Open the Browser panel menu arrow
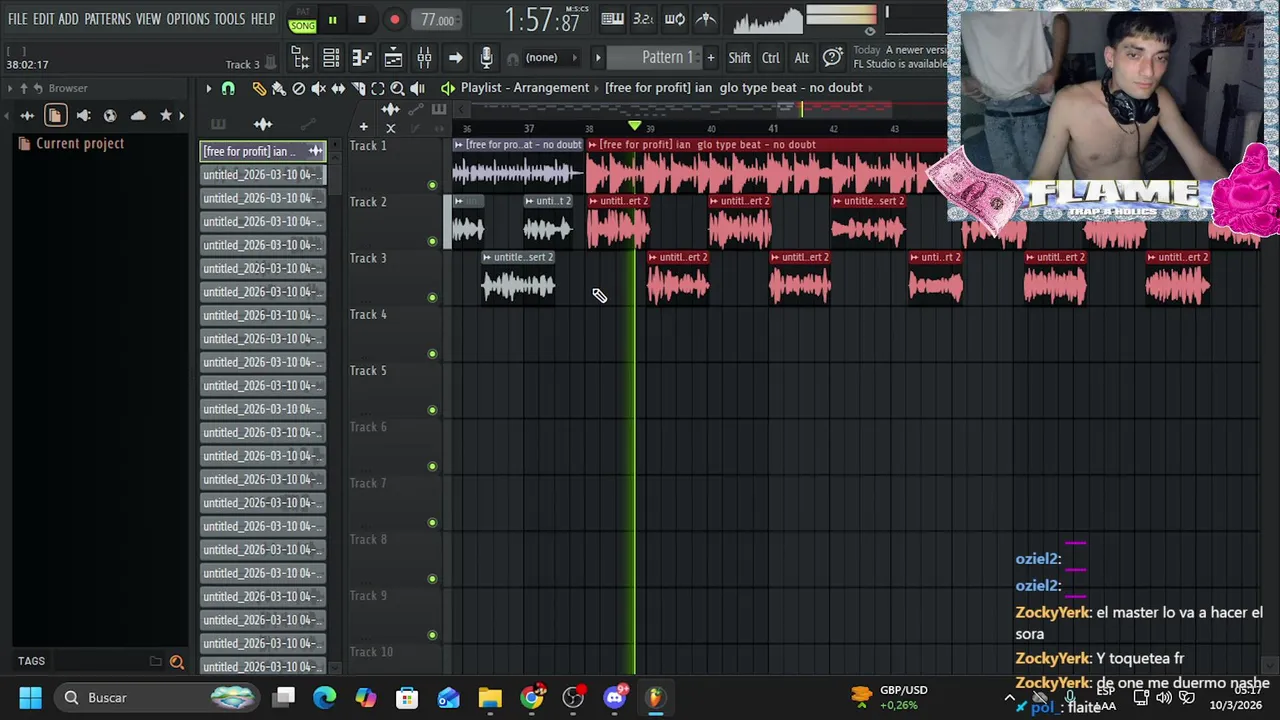The width and height of the screenshot is (1280, 720). [10, 88]
